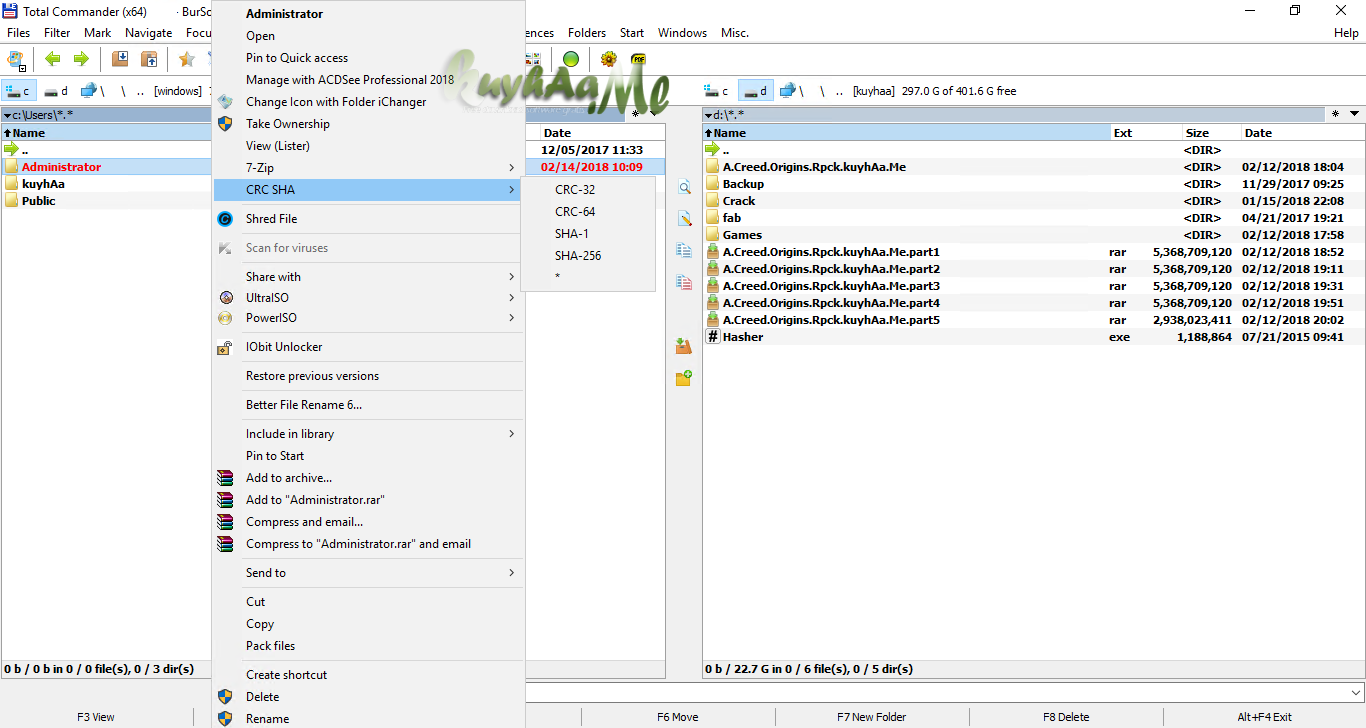Screen dimensions: 1366x728
Task: Open the Help menu
Action: click(x=1346, y=33)
